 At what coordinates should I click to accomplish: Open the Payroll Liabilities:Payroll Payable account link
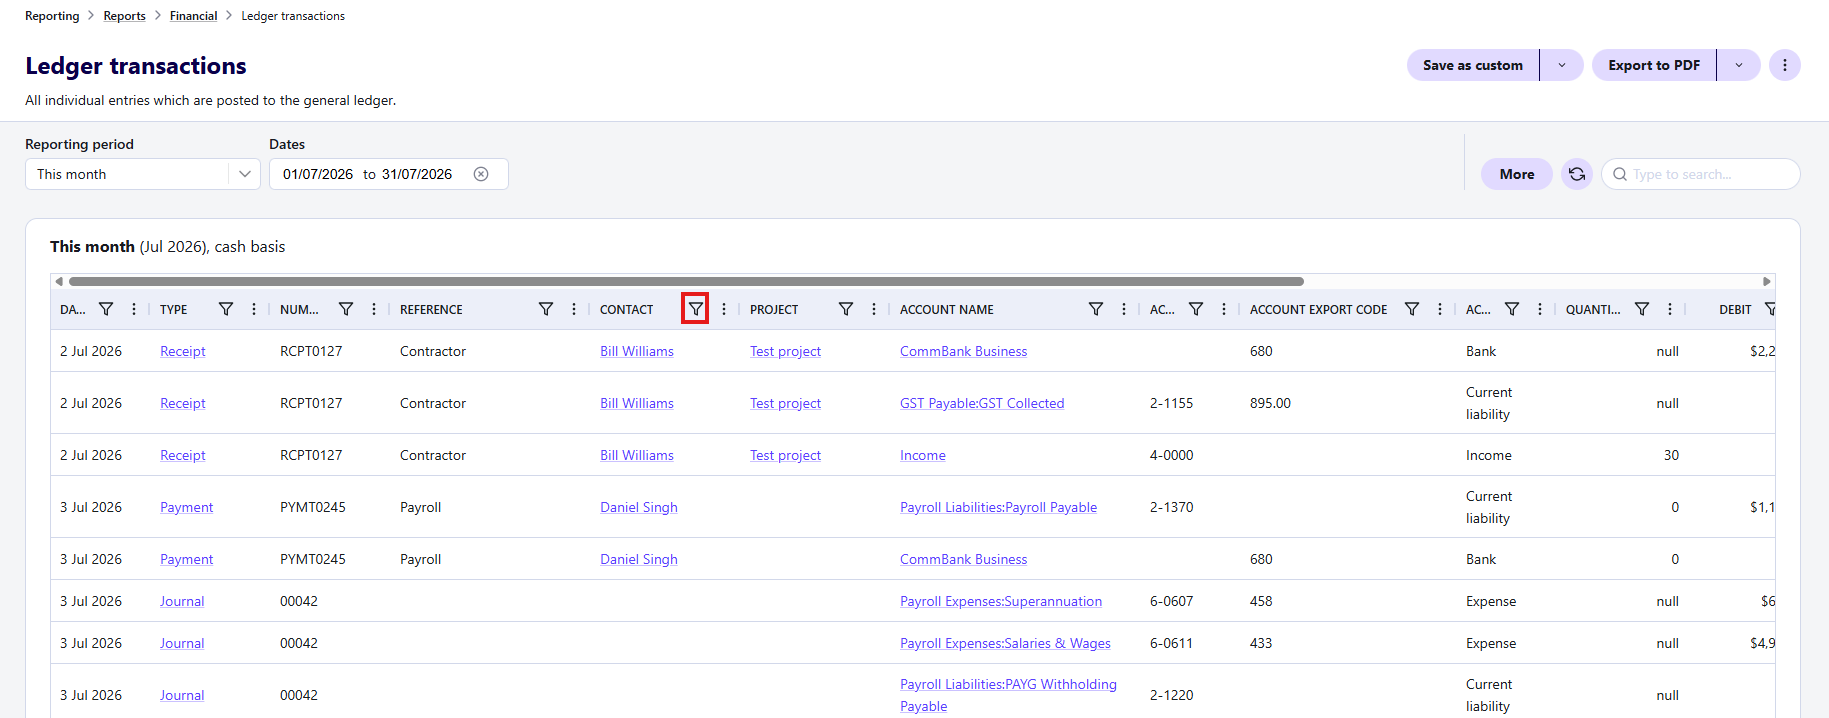tap(998, 507)
